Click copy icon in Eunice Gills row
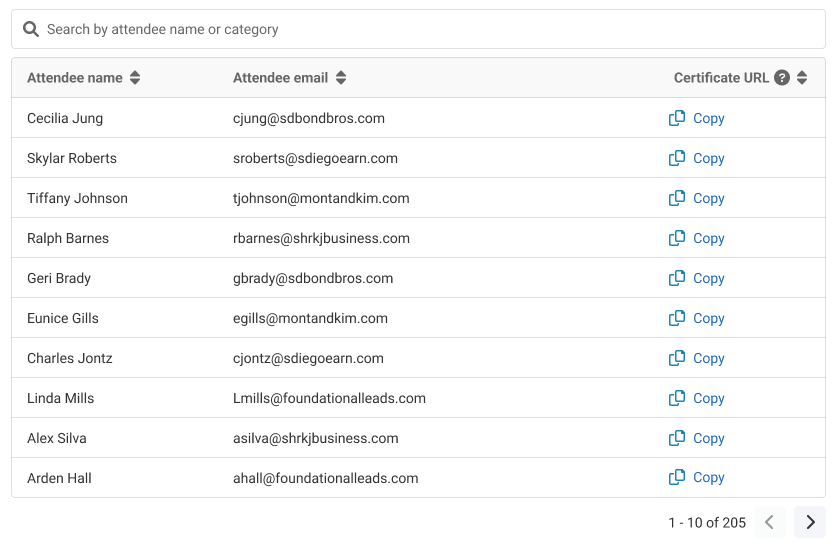 [677, 318]
